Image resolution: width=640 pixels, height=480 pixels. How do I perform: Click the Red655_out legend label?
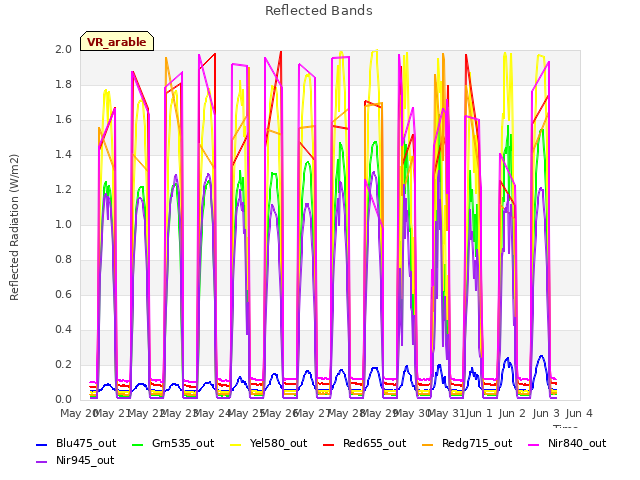[x=375, y=443]
